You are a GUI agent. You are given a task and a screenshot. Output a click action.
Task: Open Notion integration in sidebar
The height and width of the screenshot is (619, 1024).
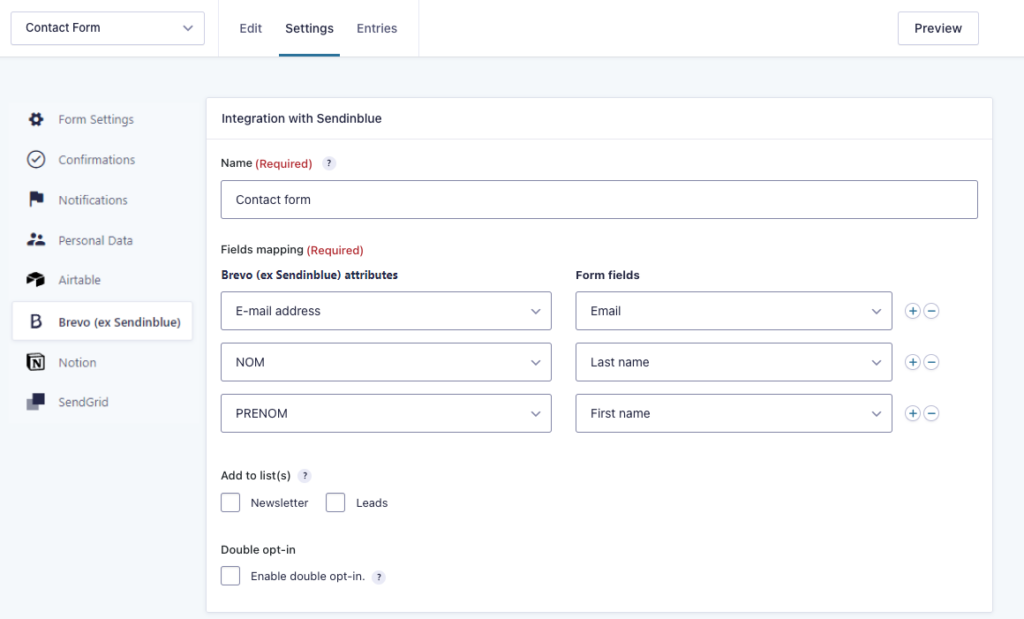coord(77,362)
